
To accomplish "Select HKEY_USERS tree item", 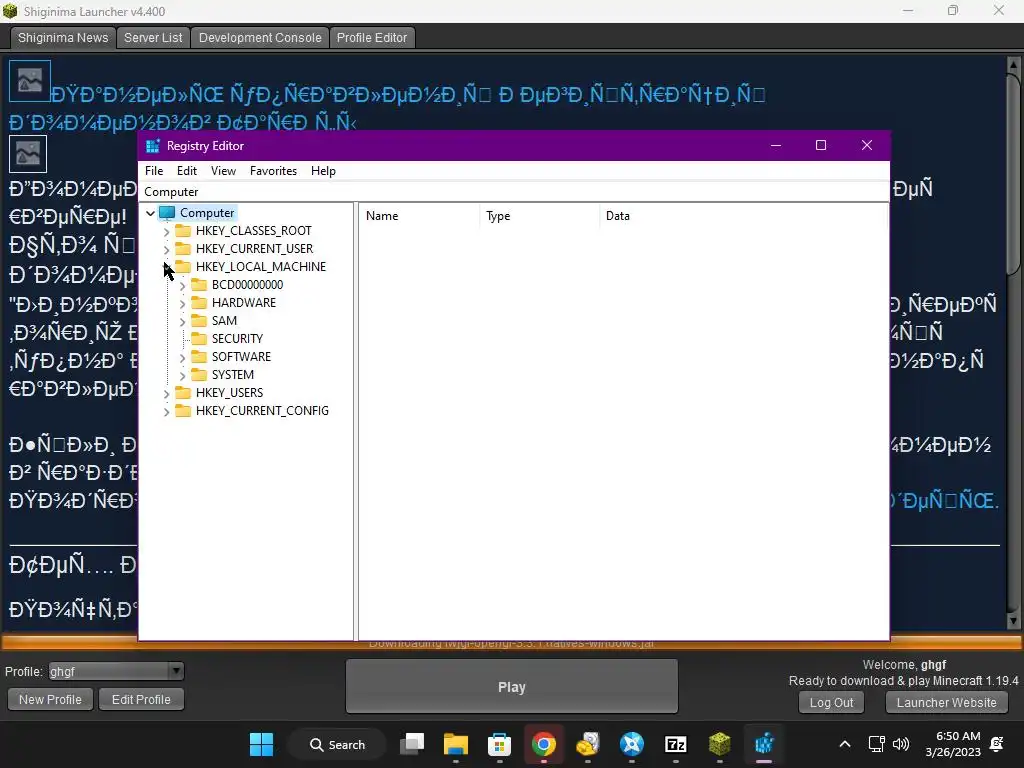I will 229,392.
